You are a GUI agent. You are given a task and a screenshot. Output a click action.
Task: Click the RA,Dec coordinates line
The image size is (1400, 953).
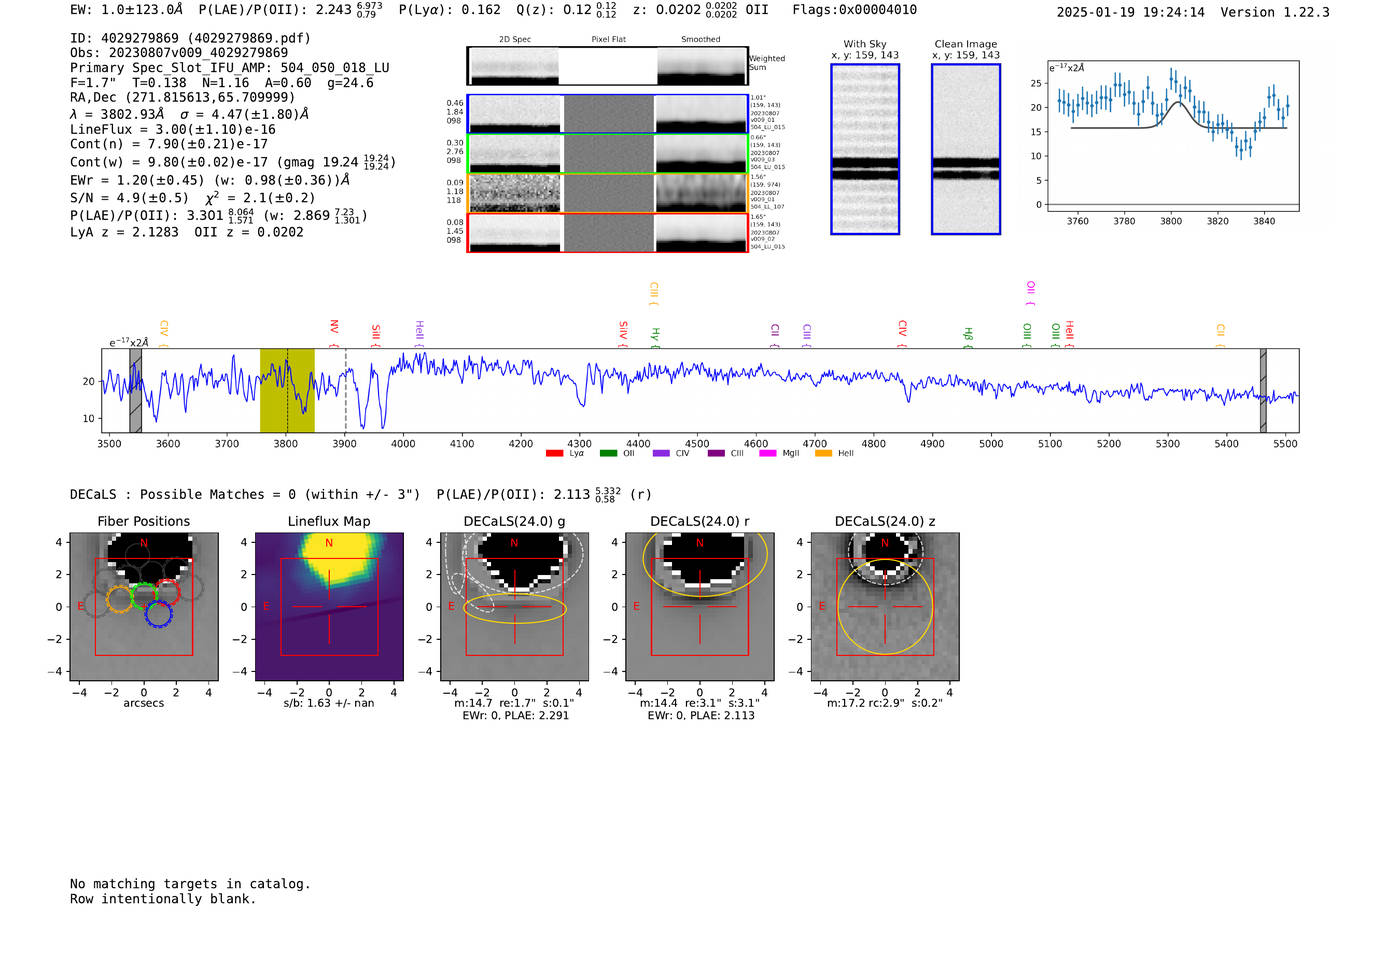coord(183,98)
